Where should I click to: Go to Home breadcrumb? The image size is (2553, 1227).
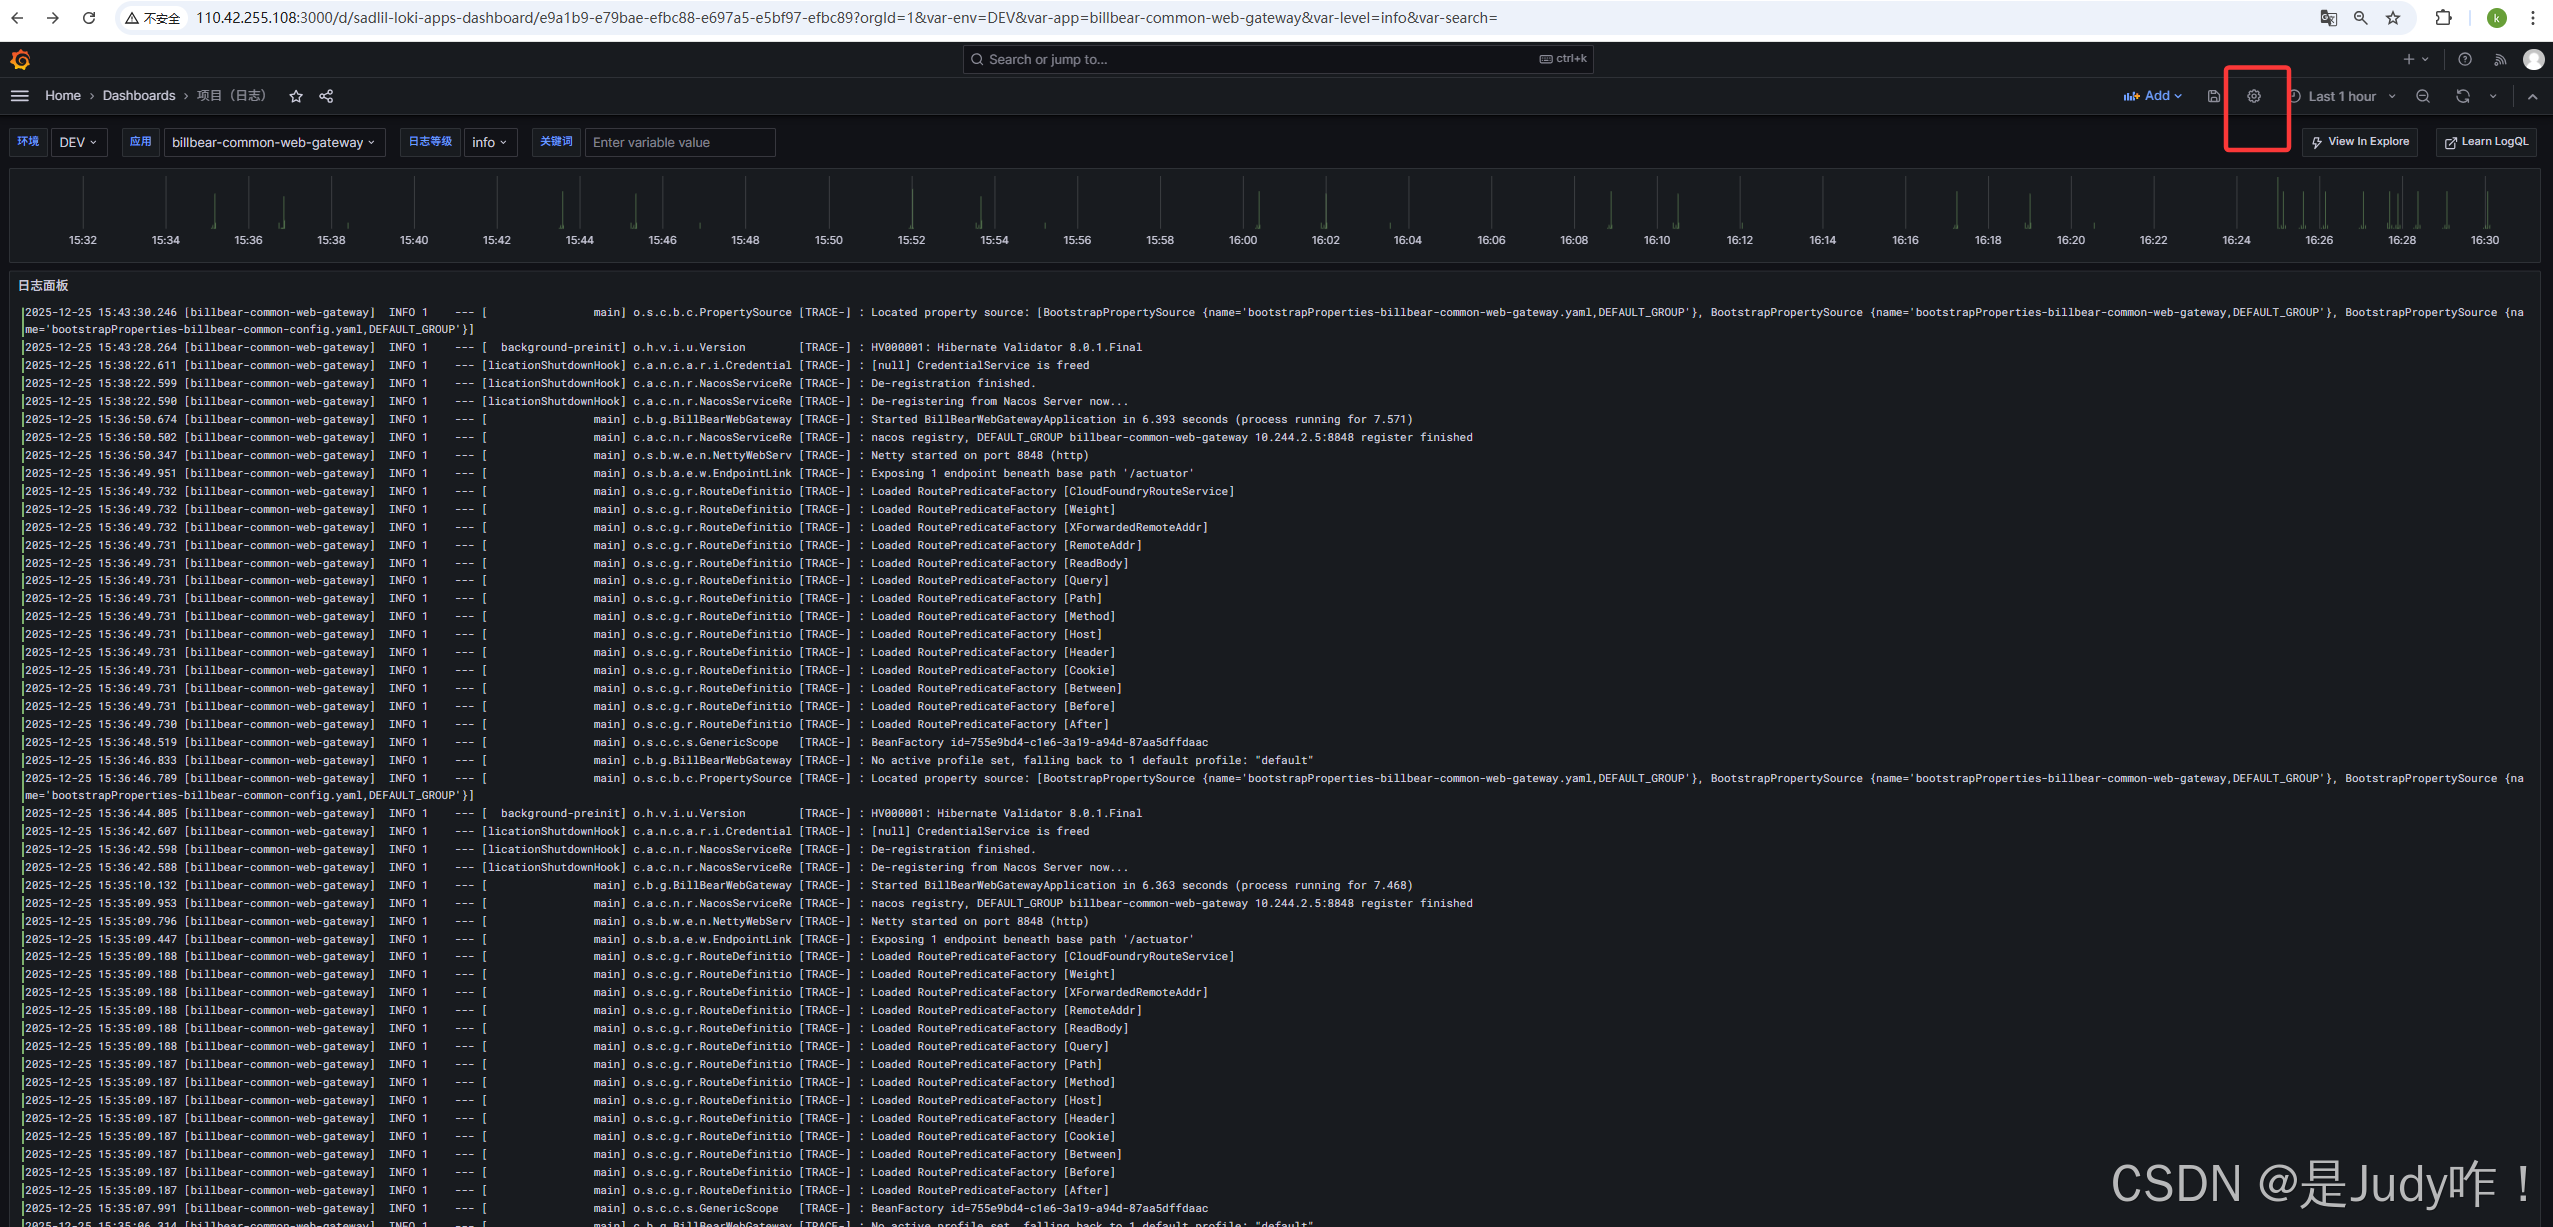[x=63, y=96]
